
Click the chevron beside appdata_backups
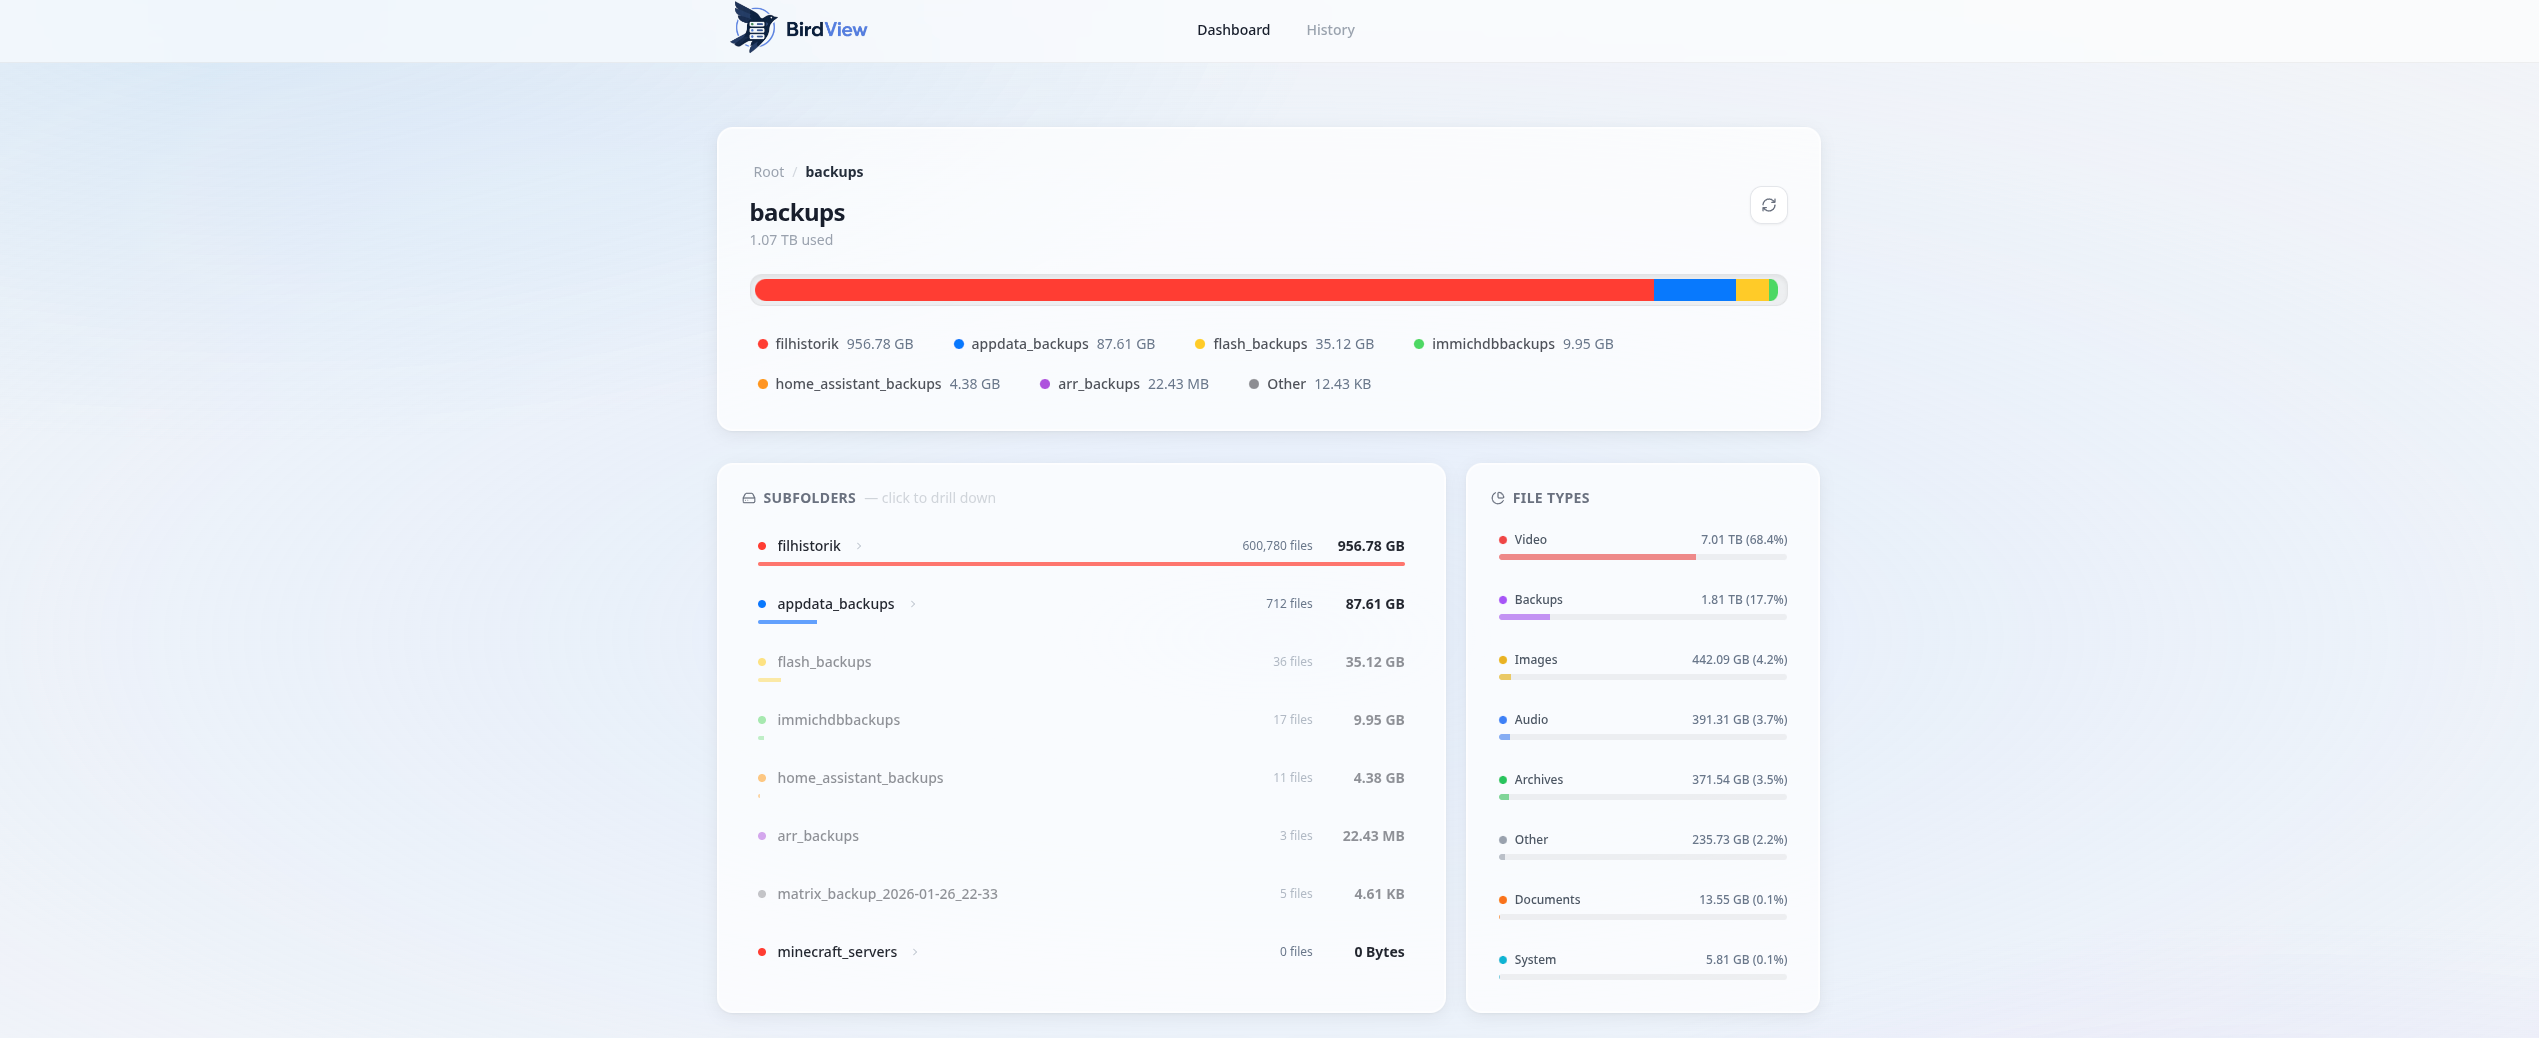[913, 604]
